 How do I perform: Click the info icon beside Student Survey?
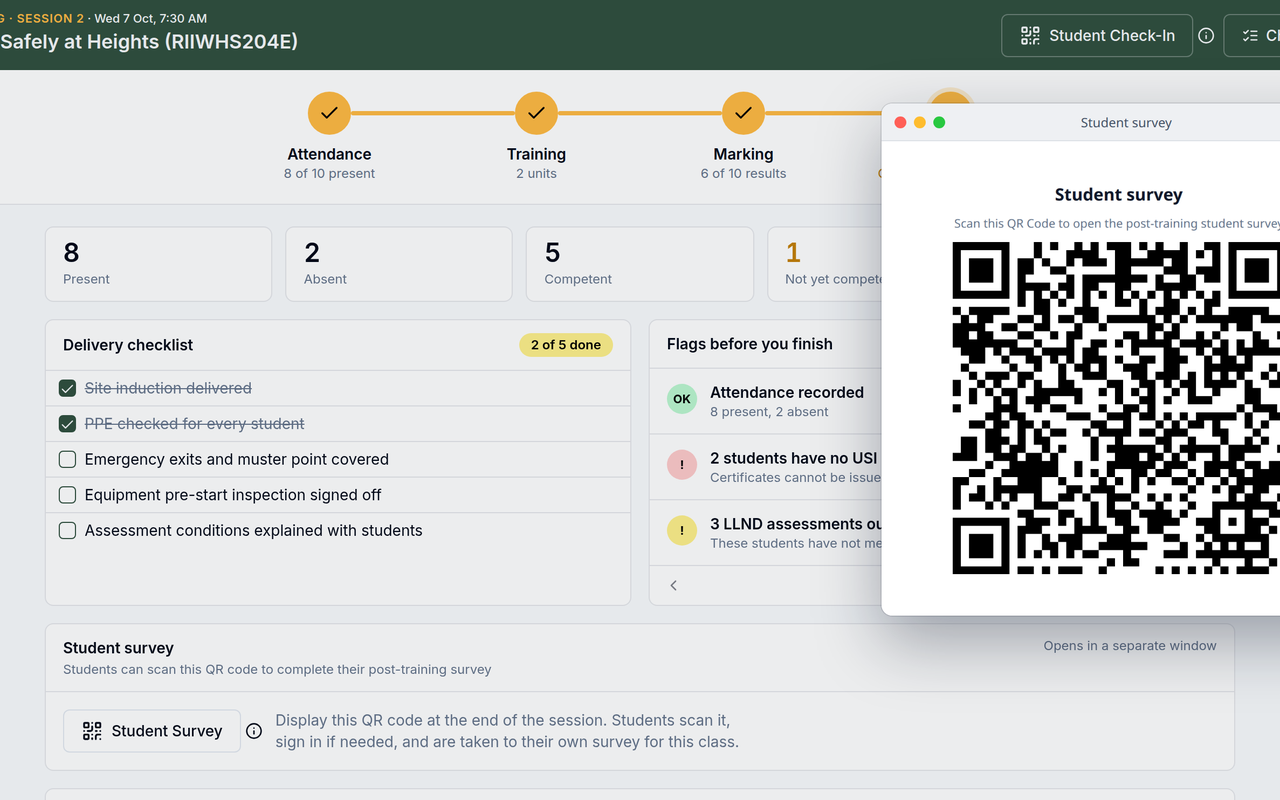(x=254, y=731)
